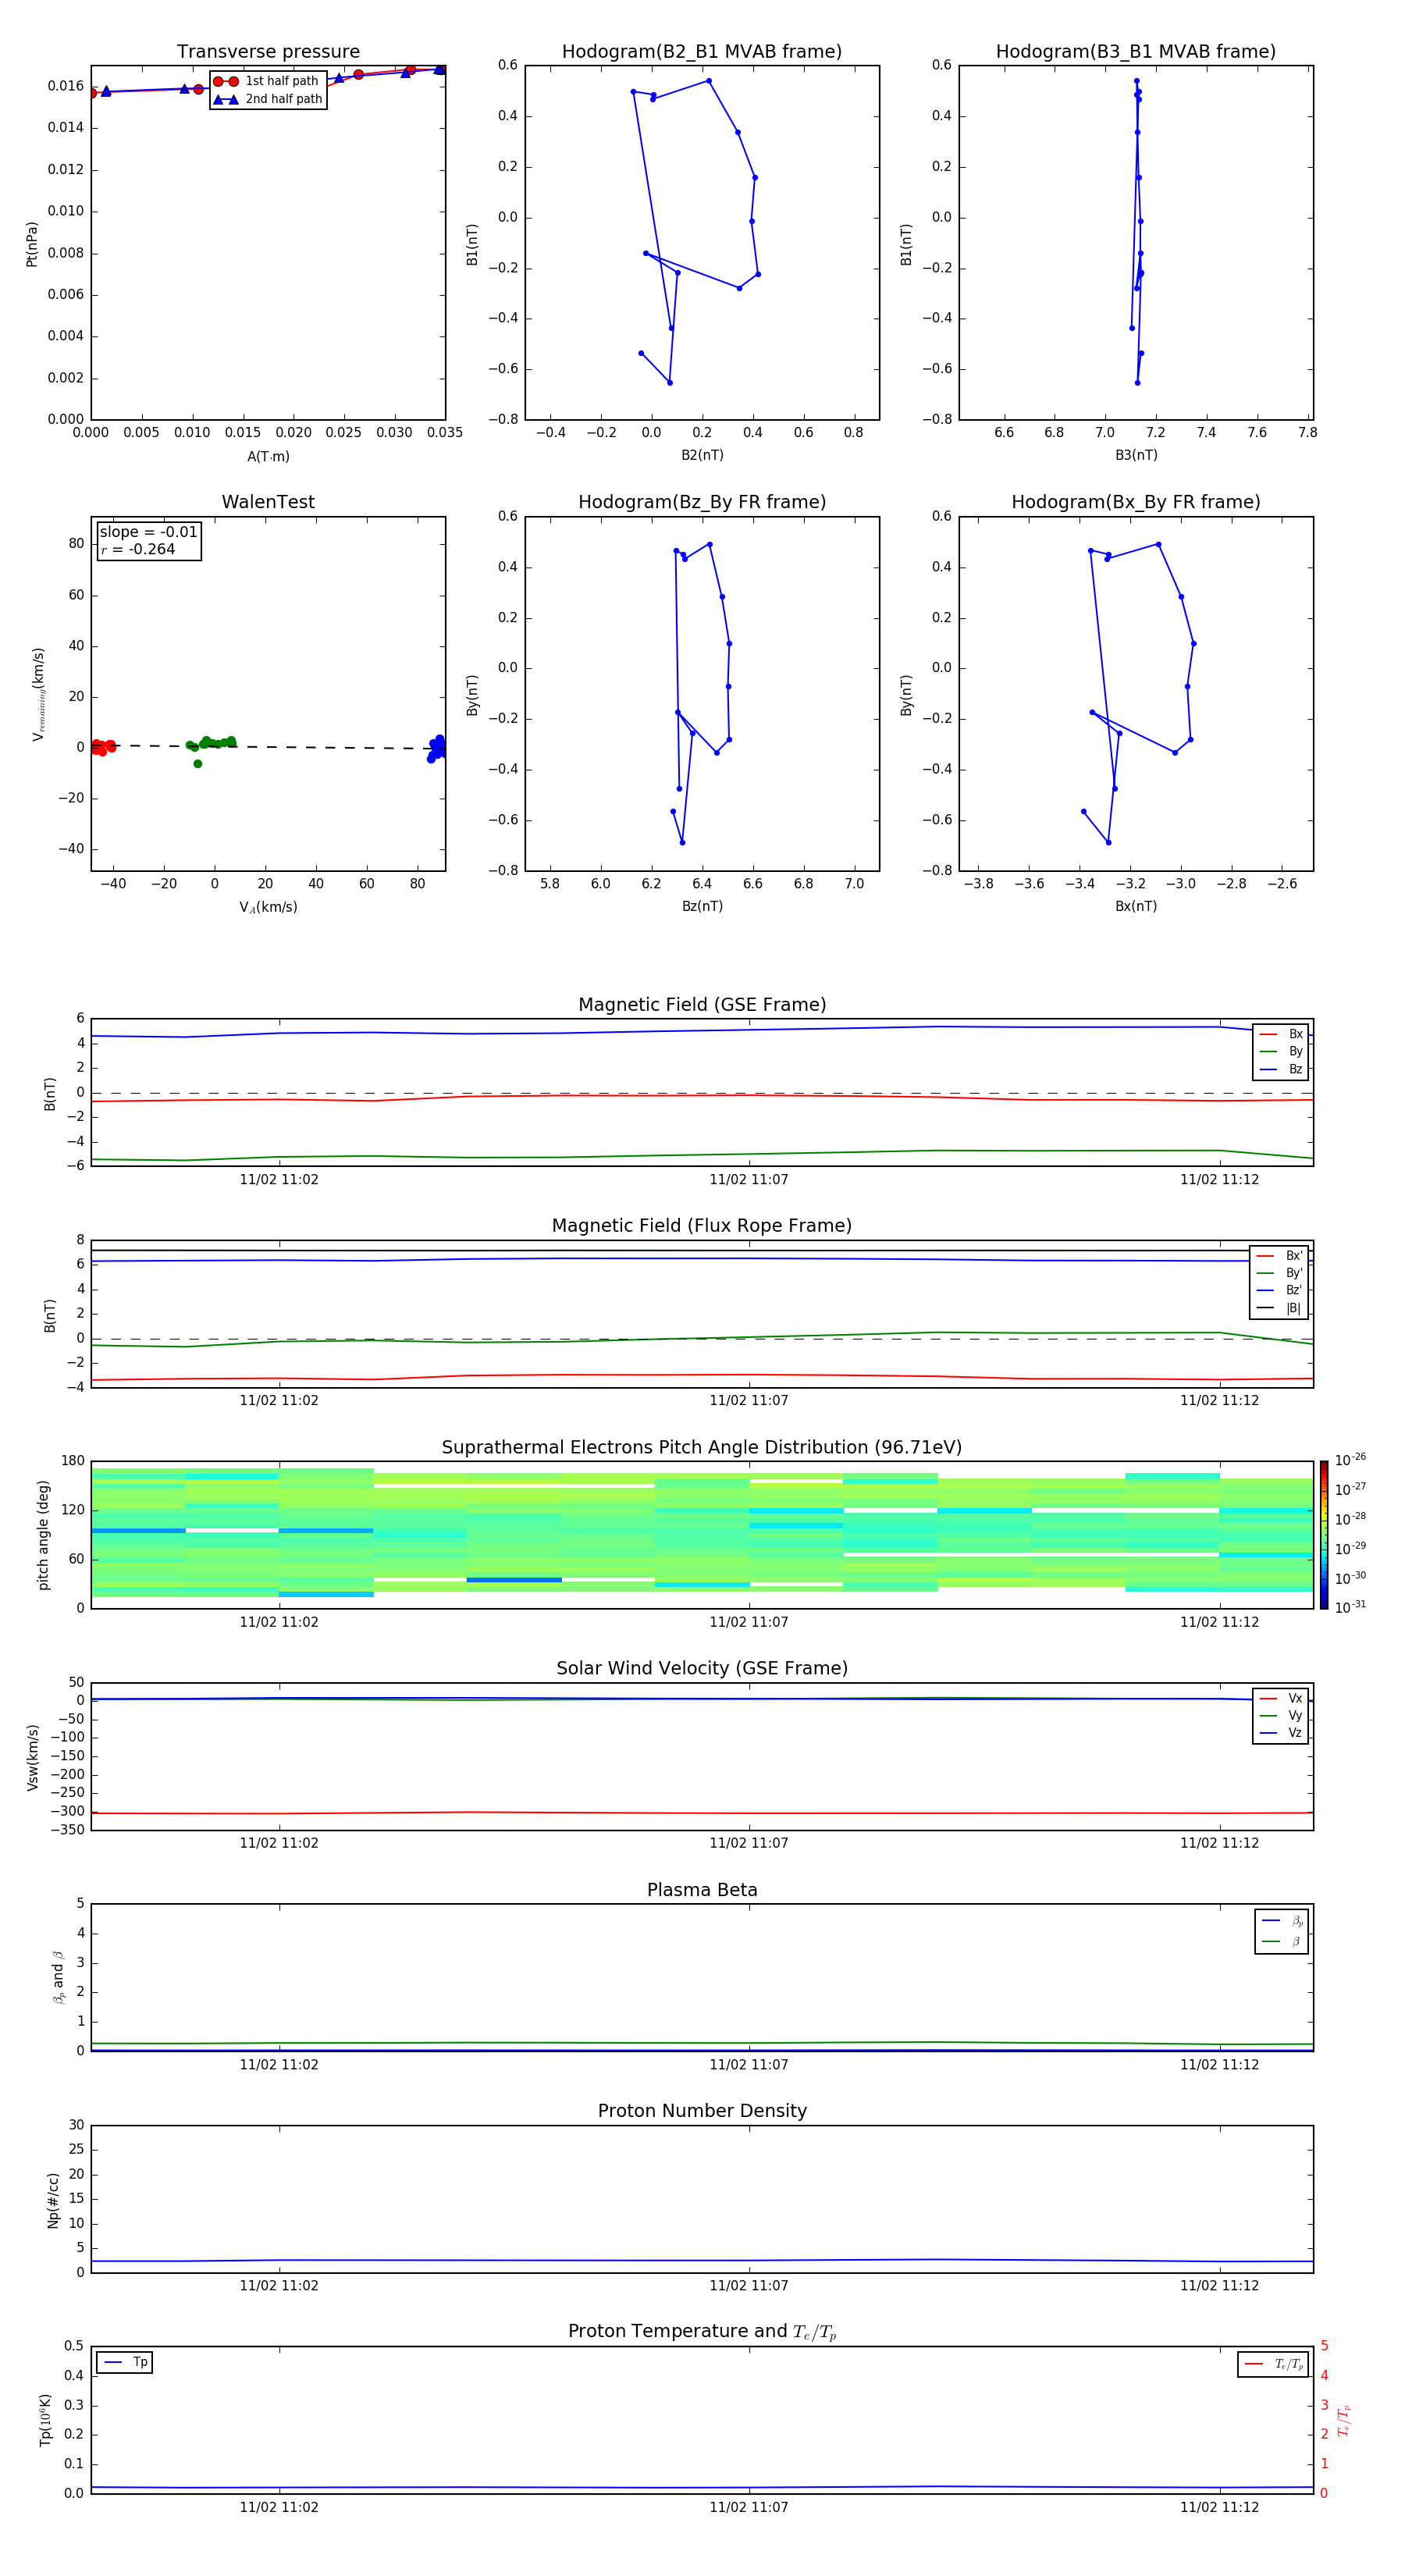The image size is (1405, 2576).
Task: Click the Bx entry in GSE field legend
Action: click(x=1282, y=1034)
